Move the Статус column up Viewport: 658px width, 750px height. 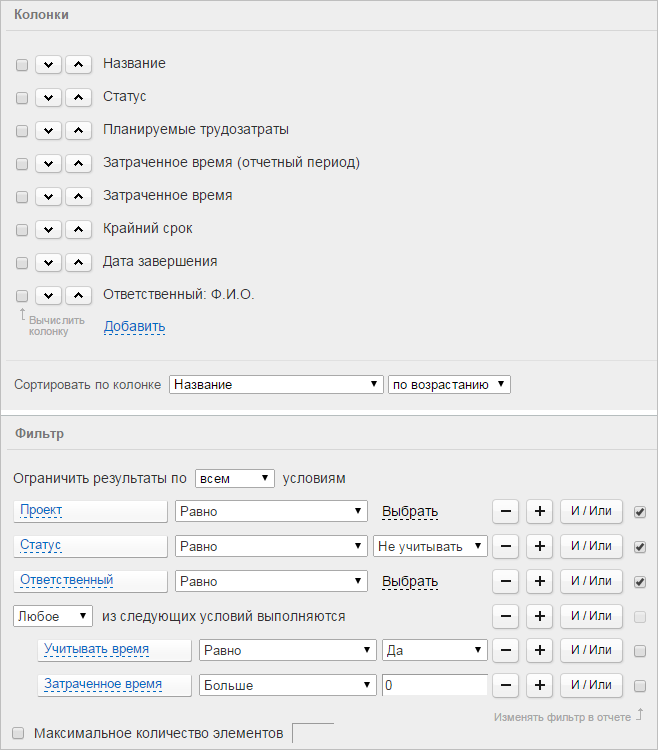pos(78,98)
